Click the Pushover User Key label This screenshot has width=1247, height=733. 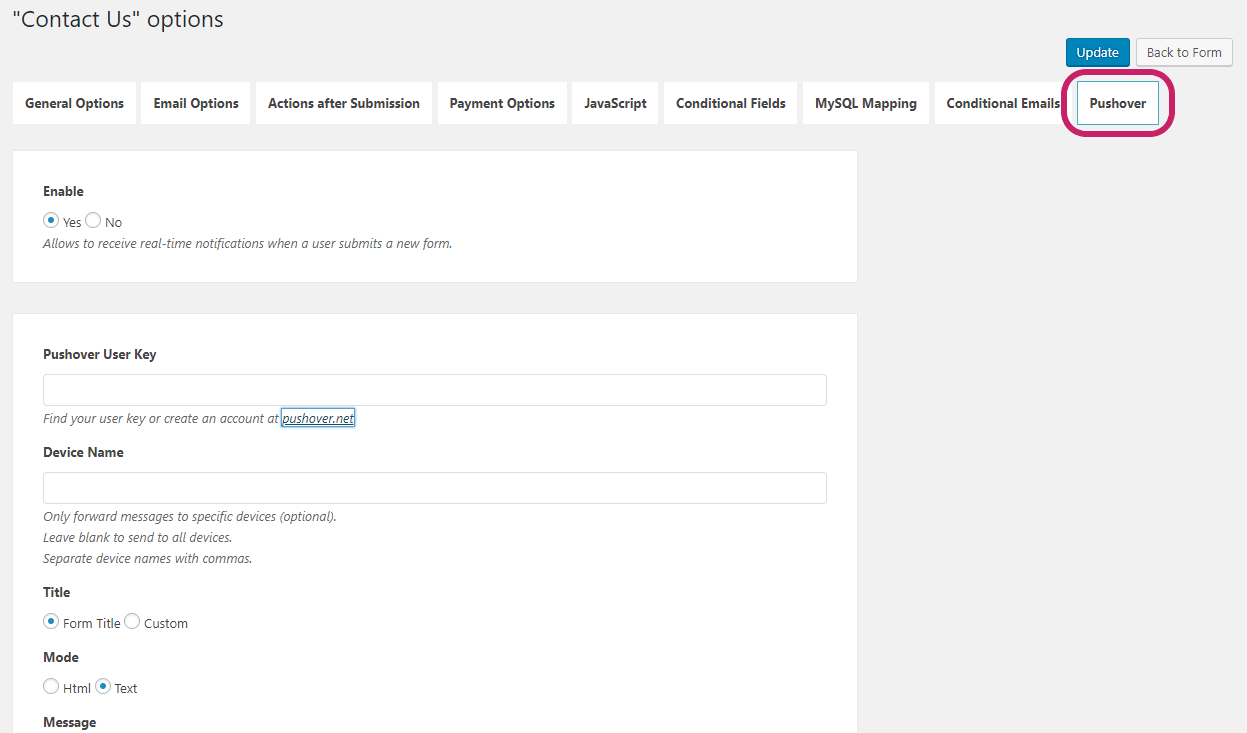pyautogui.click(x=100, y=354)
